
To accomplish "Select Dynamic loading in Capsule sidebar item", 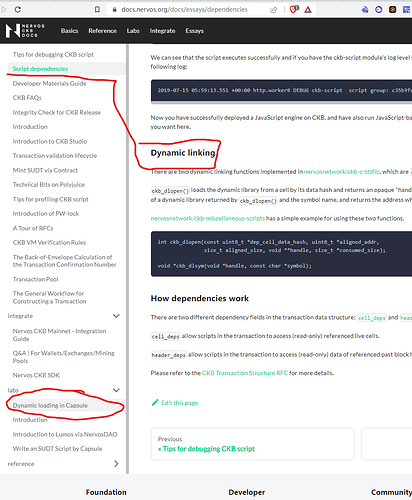I will pyautogui.click(x=50, y=405).
